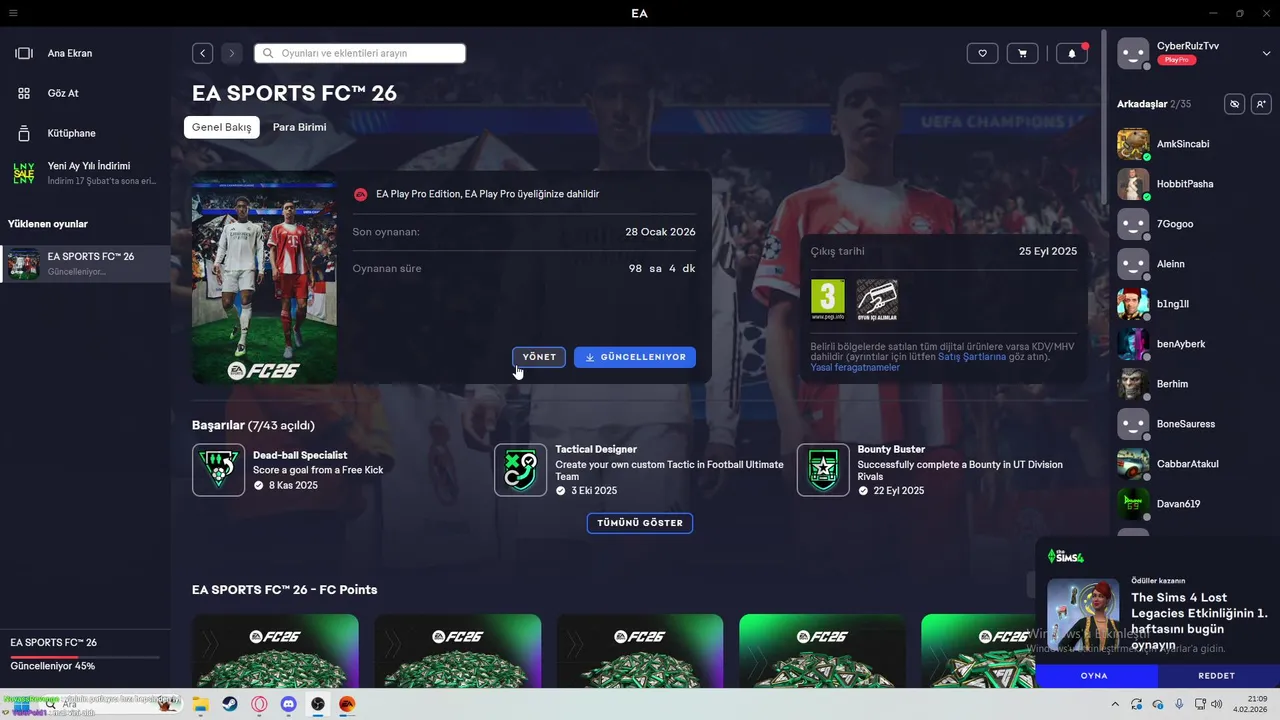1280x720 pixels.
Task: Open shopping cart icon
Action: 1022,53
